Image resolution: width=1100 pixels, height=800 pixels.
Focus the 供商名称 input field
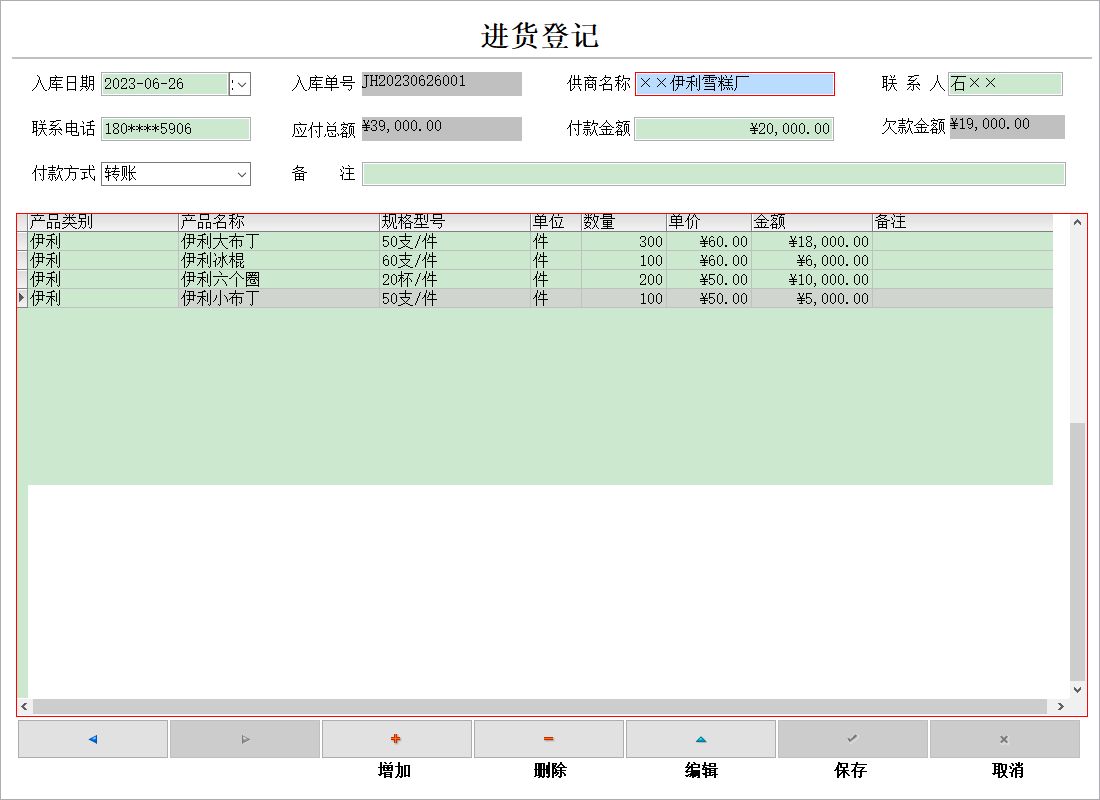tap(735, 84)
